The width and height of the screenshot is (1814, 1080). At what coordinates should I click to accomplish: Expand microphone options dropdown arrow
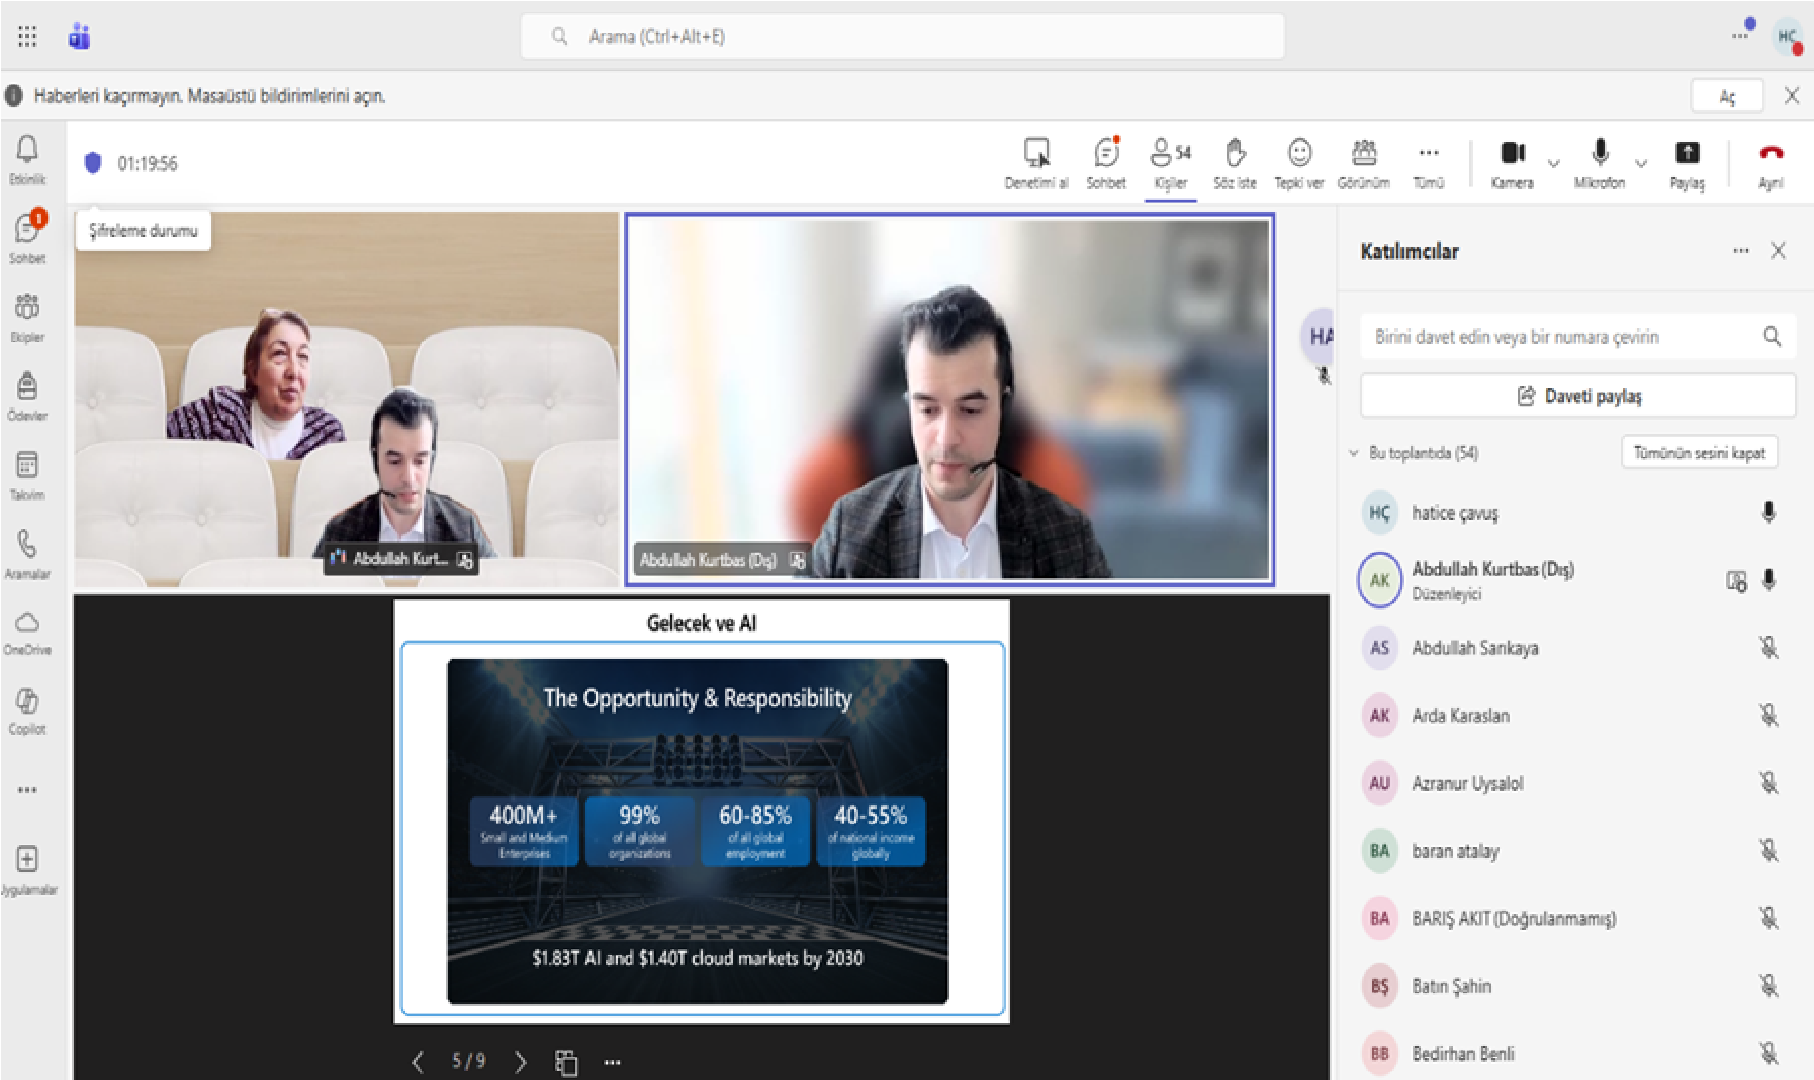coord(1641,163)
